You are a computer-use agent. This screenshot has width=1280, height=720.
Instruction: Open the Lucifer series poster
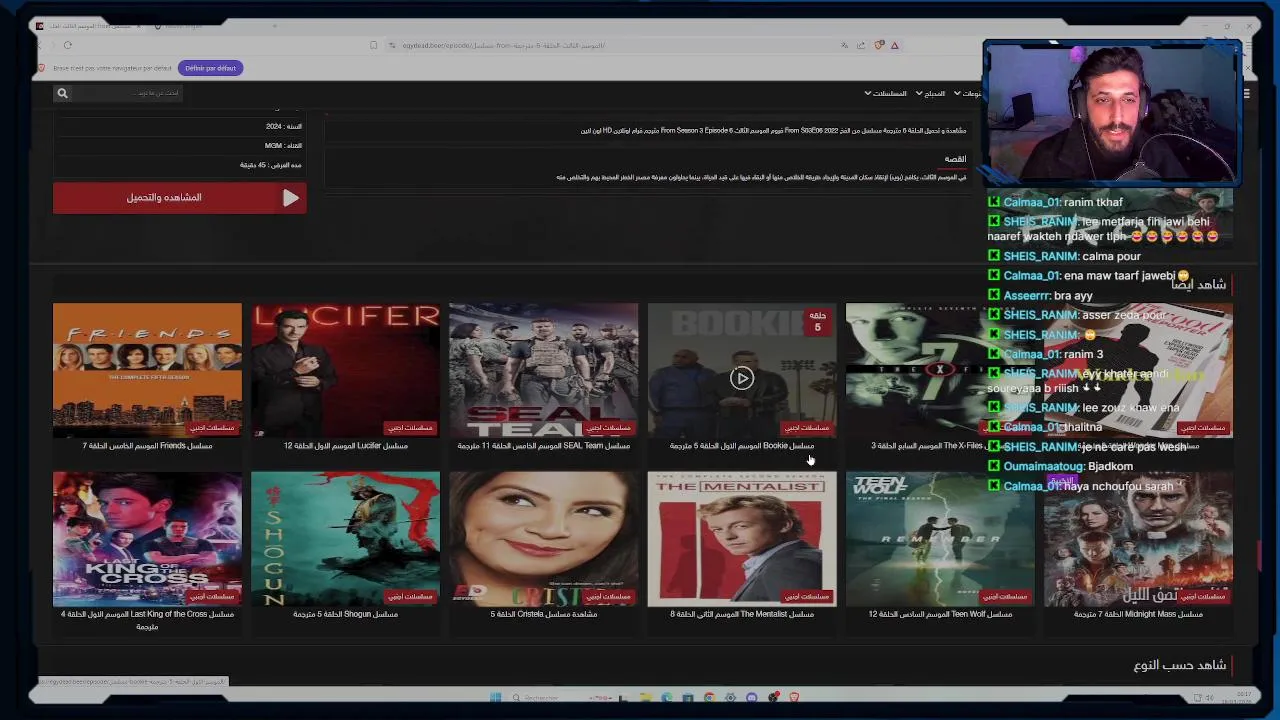click(345, 370)
